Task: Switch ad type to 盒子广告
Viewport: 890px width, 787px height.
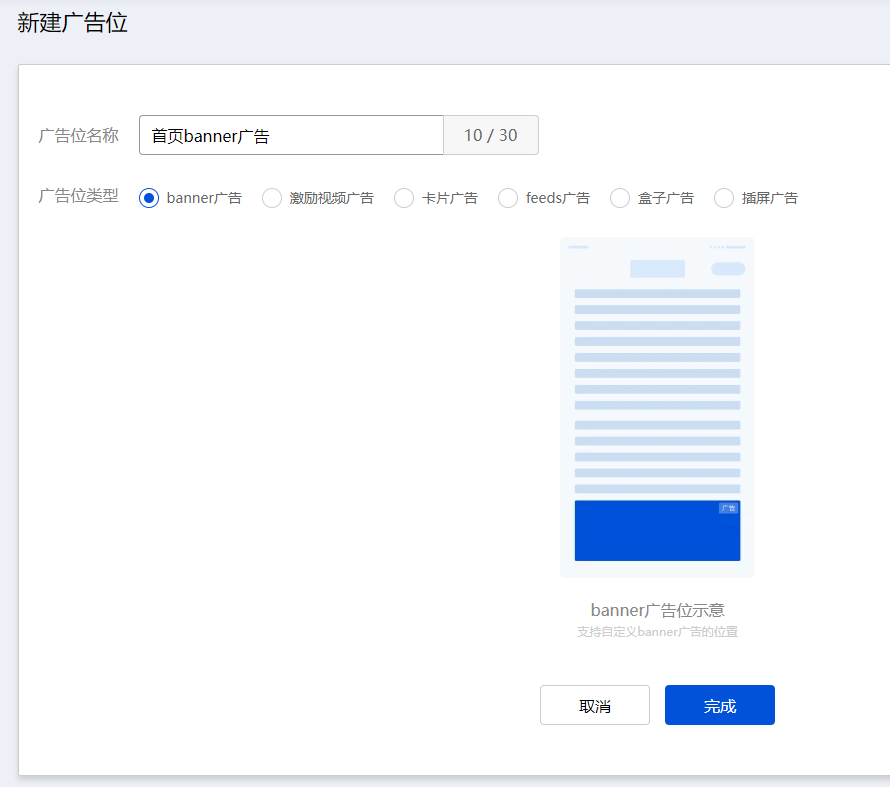Action: (x=620, y=198)
